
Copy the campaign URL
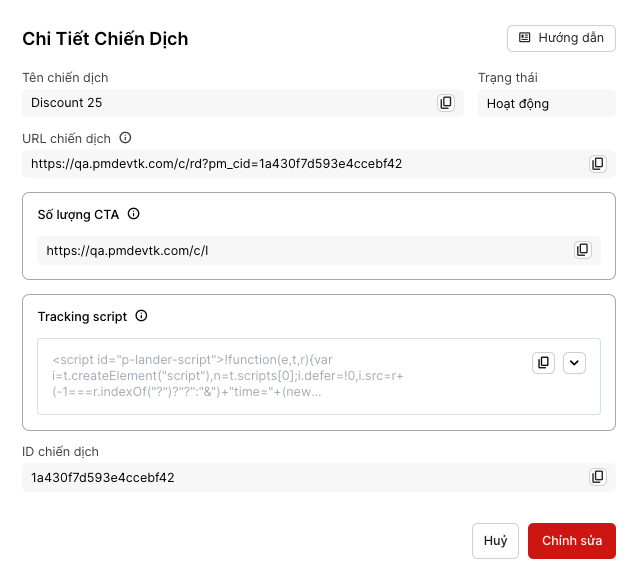[x=598, y=163]
